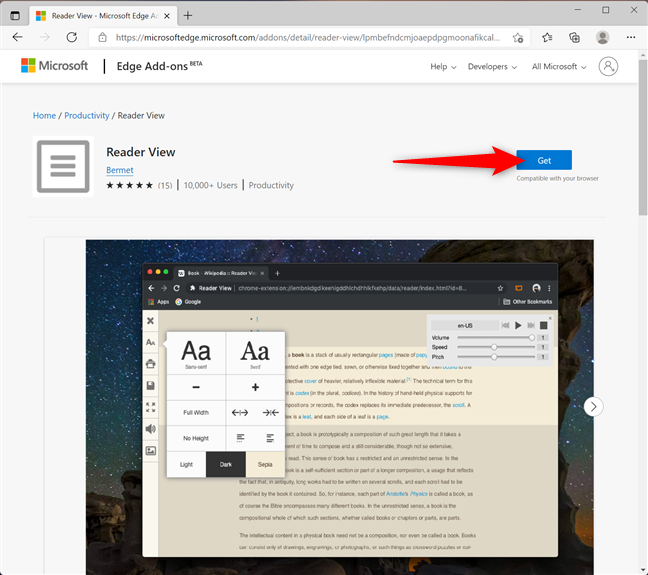The height and width of the screenshot is (575, 648).
Task: Click the Microsoft logo
Action: click(x=55, y=66)
